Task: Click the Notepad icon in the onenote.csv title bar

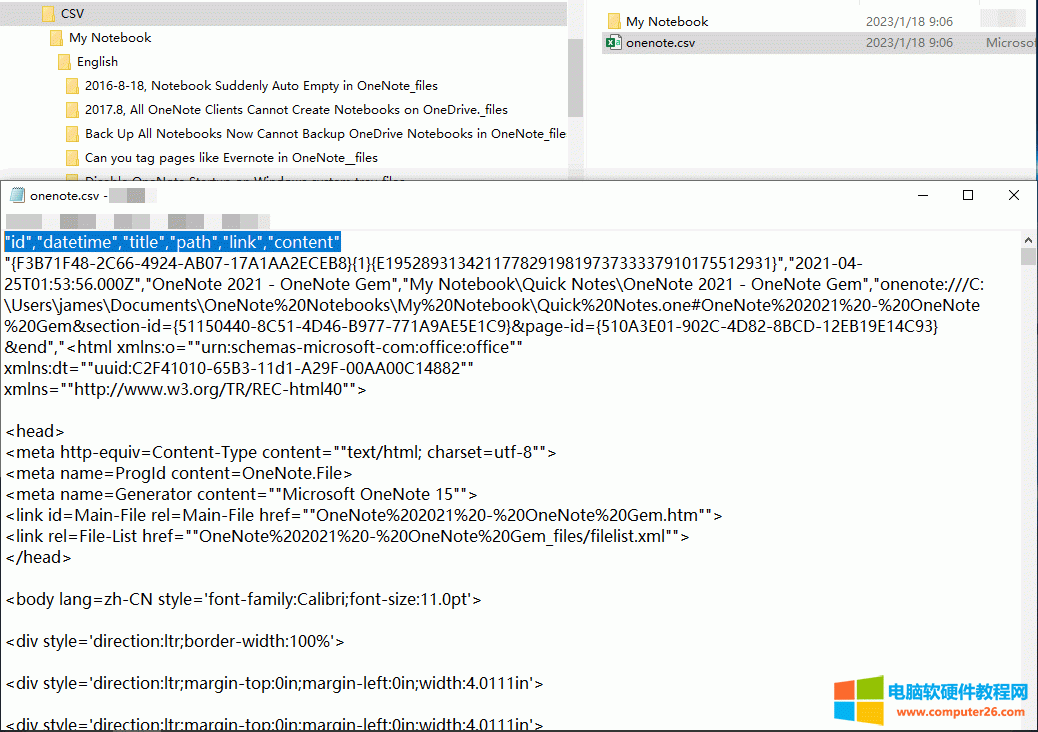Action: (x=16, y=194)
